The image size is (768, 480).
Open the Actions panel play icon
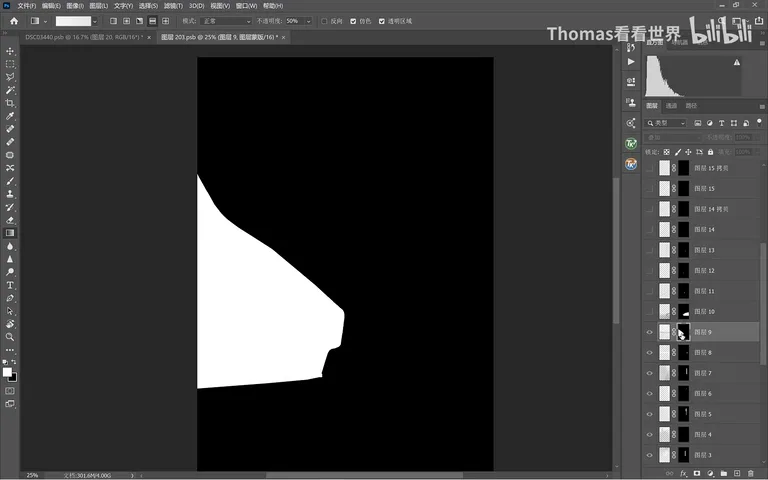631,62
